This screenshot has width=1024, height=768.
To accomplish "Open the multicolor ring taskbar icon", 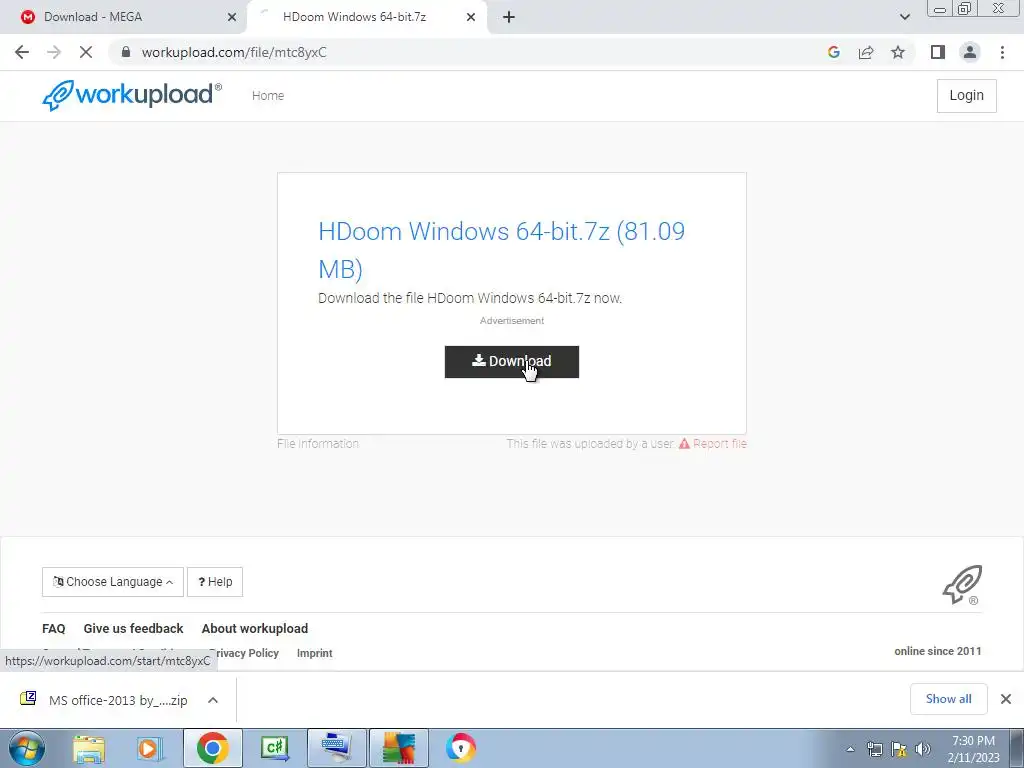I will [460, 748].
